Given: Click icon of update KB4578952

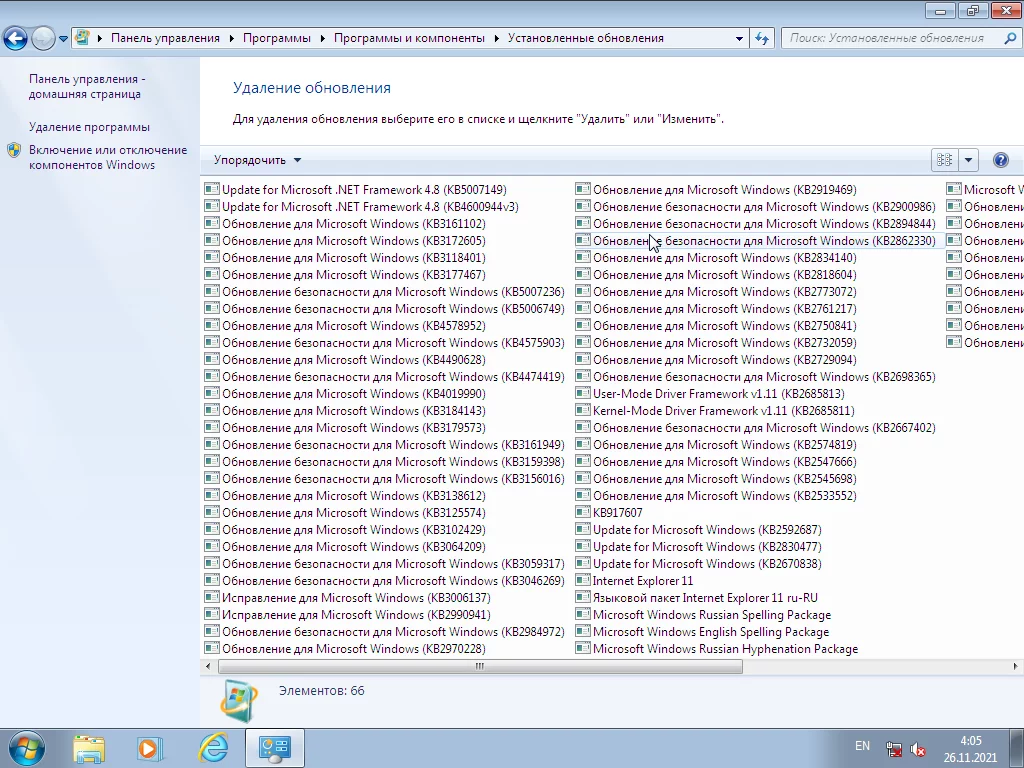Looking at the screenshot, I should click(212, 325).
